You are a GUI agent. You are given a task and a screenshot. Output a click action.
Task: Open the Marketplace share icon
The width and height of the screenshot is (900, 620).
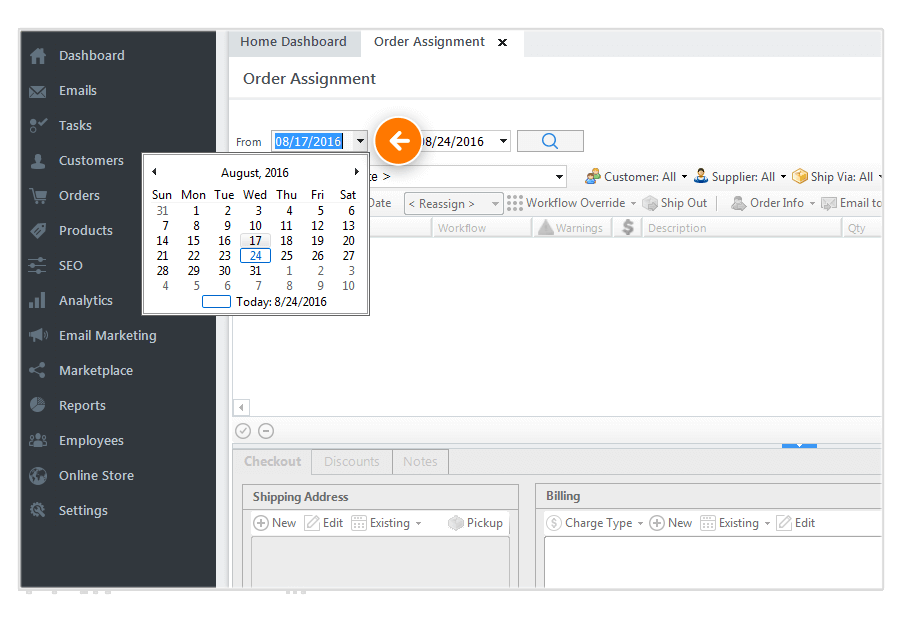point(38,370)
